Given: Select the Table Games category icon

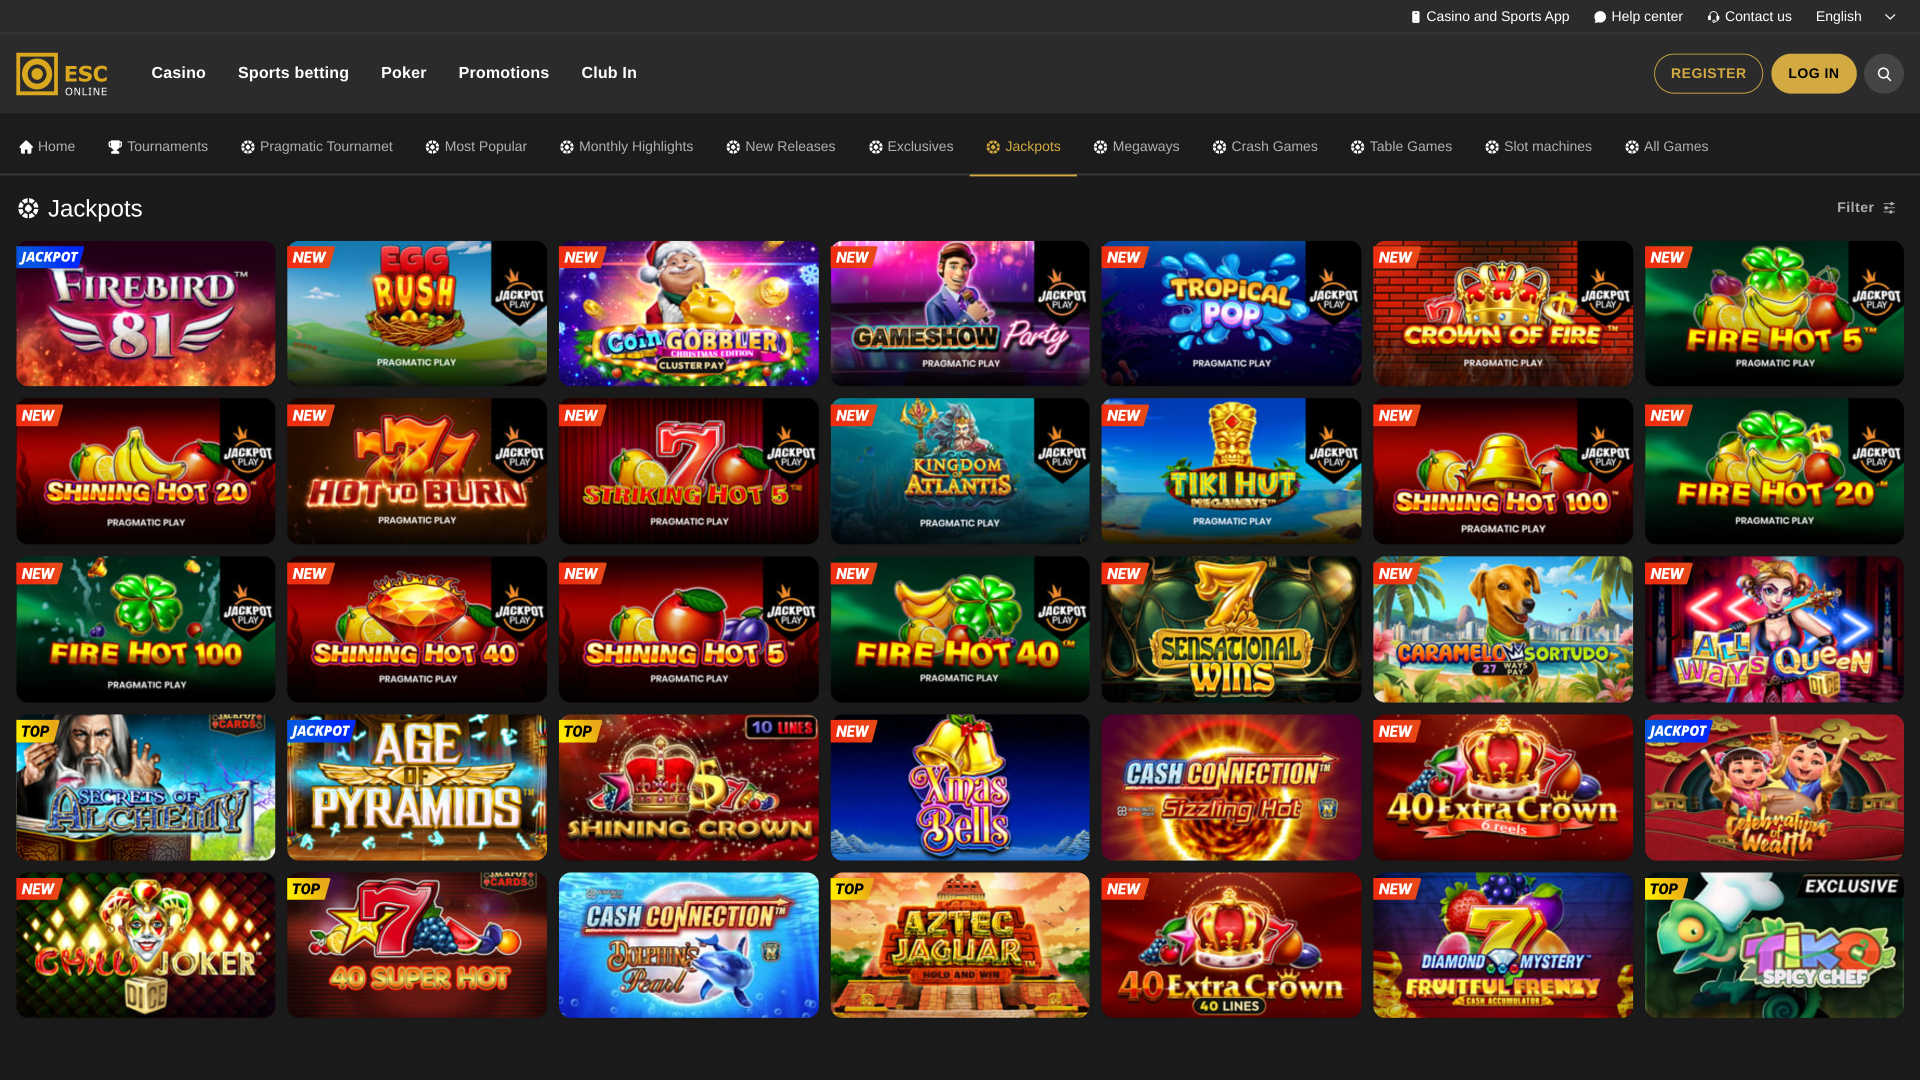Looking at the screenshot, I should click(x=1357, y=146).
